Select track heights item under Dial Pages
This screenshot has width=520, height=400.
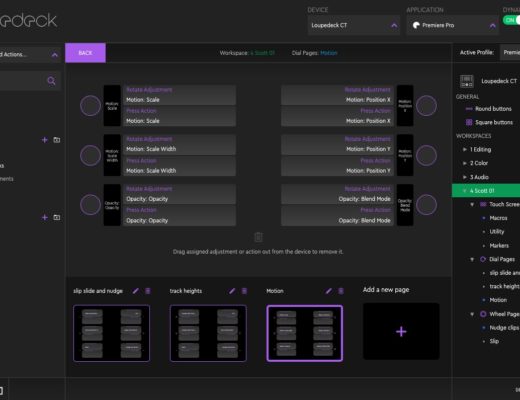504,286
